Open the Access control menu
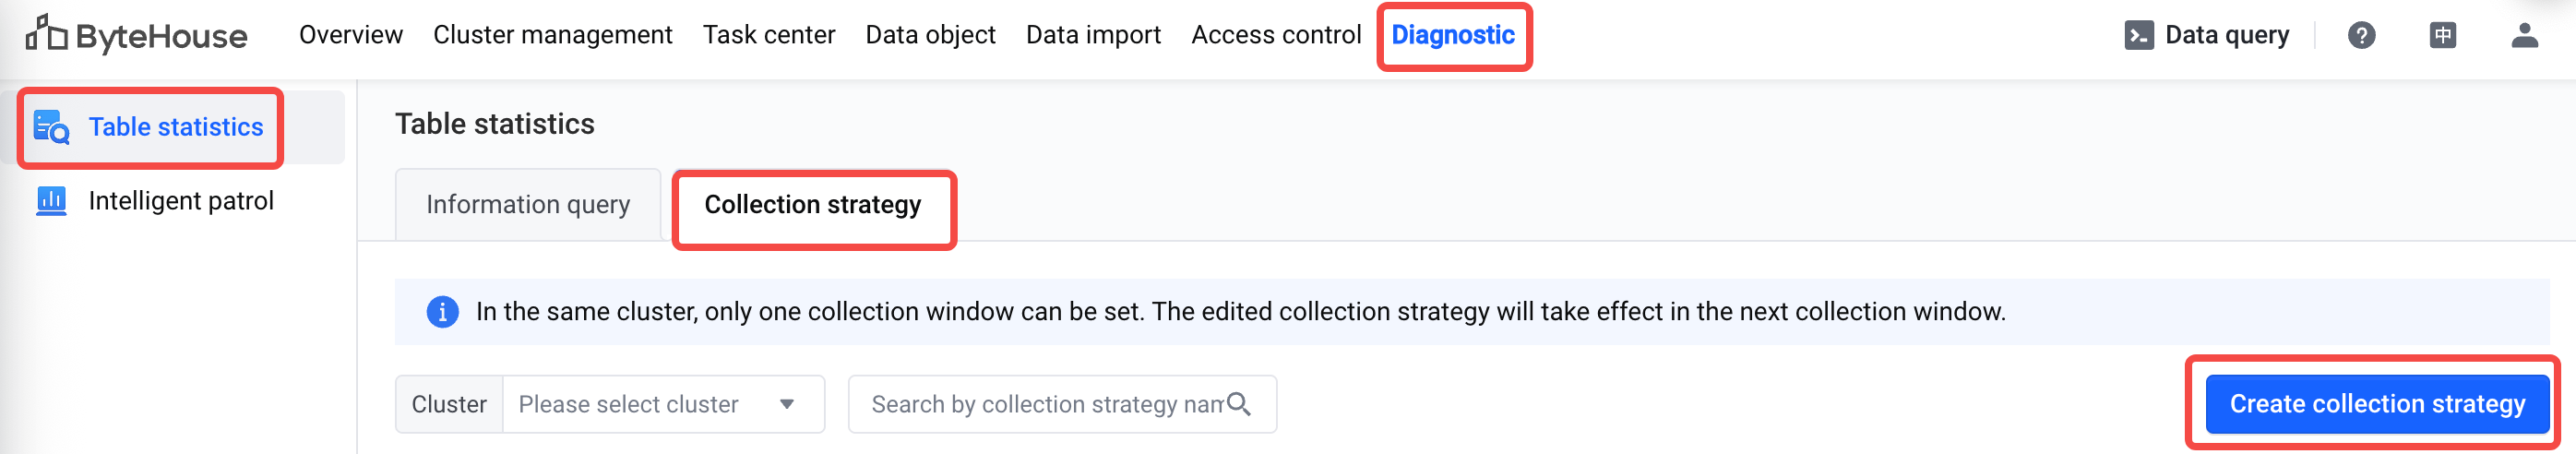This screenshot has height=454, width=2576. click(1275, 35)
